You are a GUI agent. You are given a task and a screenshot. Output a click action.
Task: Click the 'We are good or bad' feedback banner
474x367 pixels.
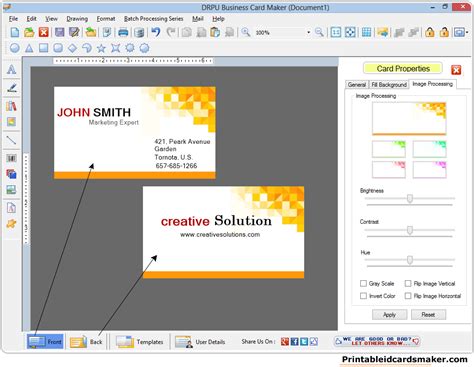coord(377,341)
